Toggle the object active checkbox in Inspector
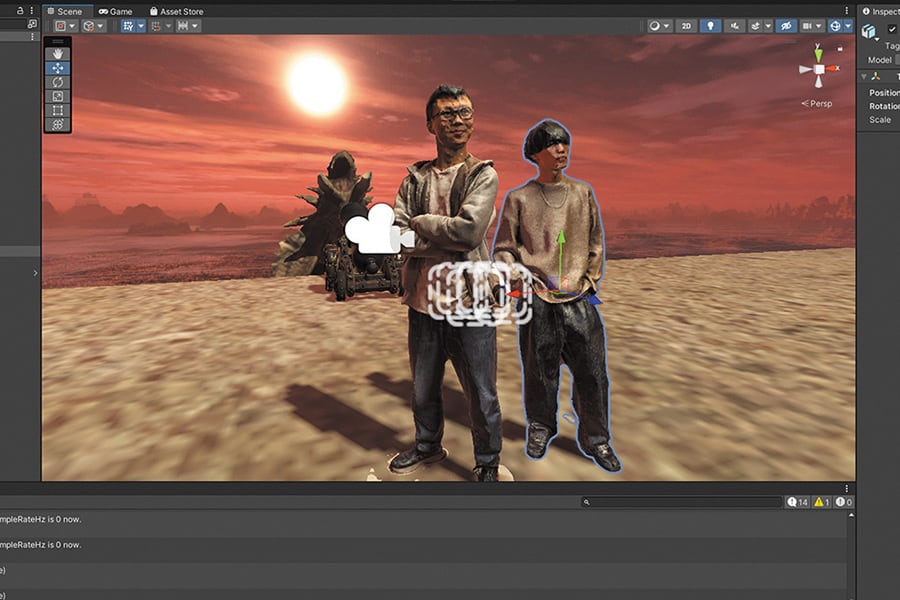Screen dimensions: 900x600 (892, 29)
